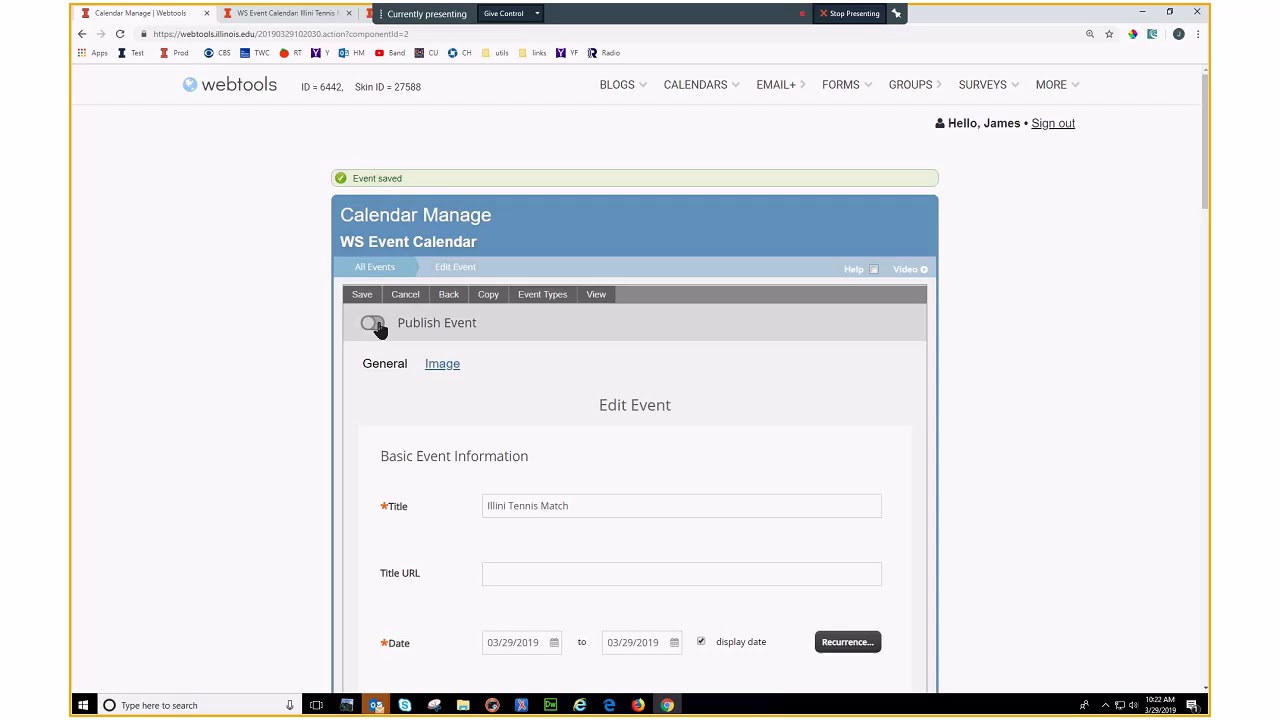1280x720 pixels.
Task: Click into the Title field
Action: 681,506
